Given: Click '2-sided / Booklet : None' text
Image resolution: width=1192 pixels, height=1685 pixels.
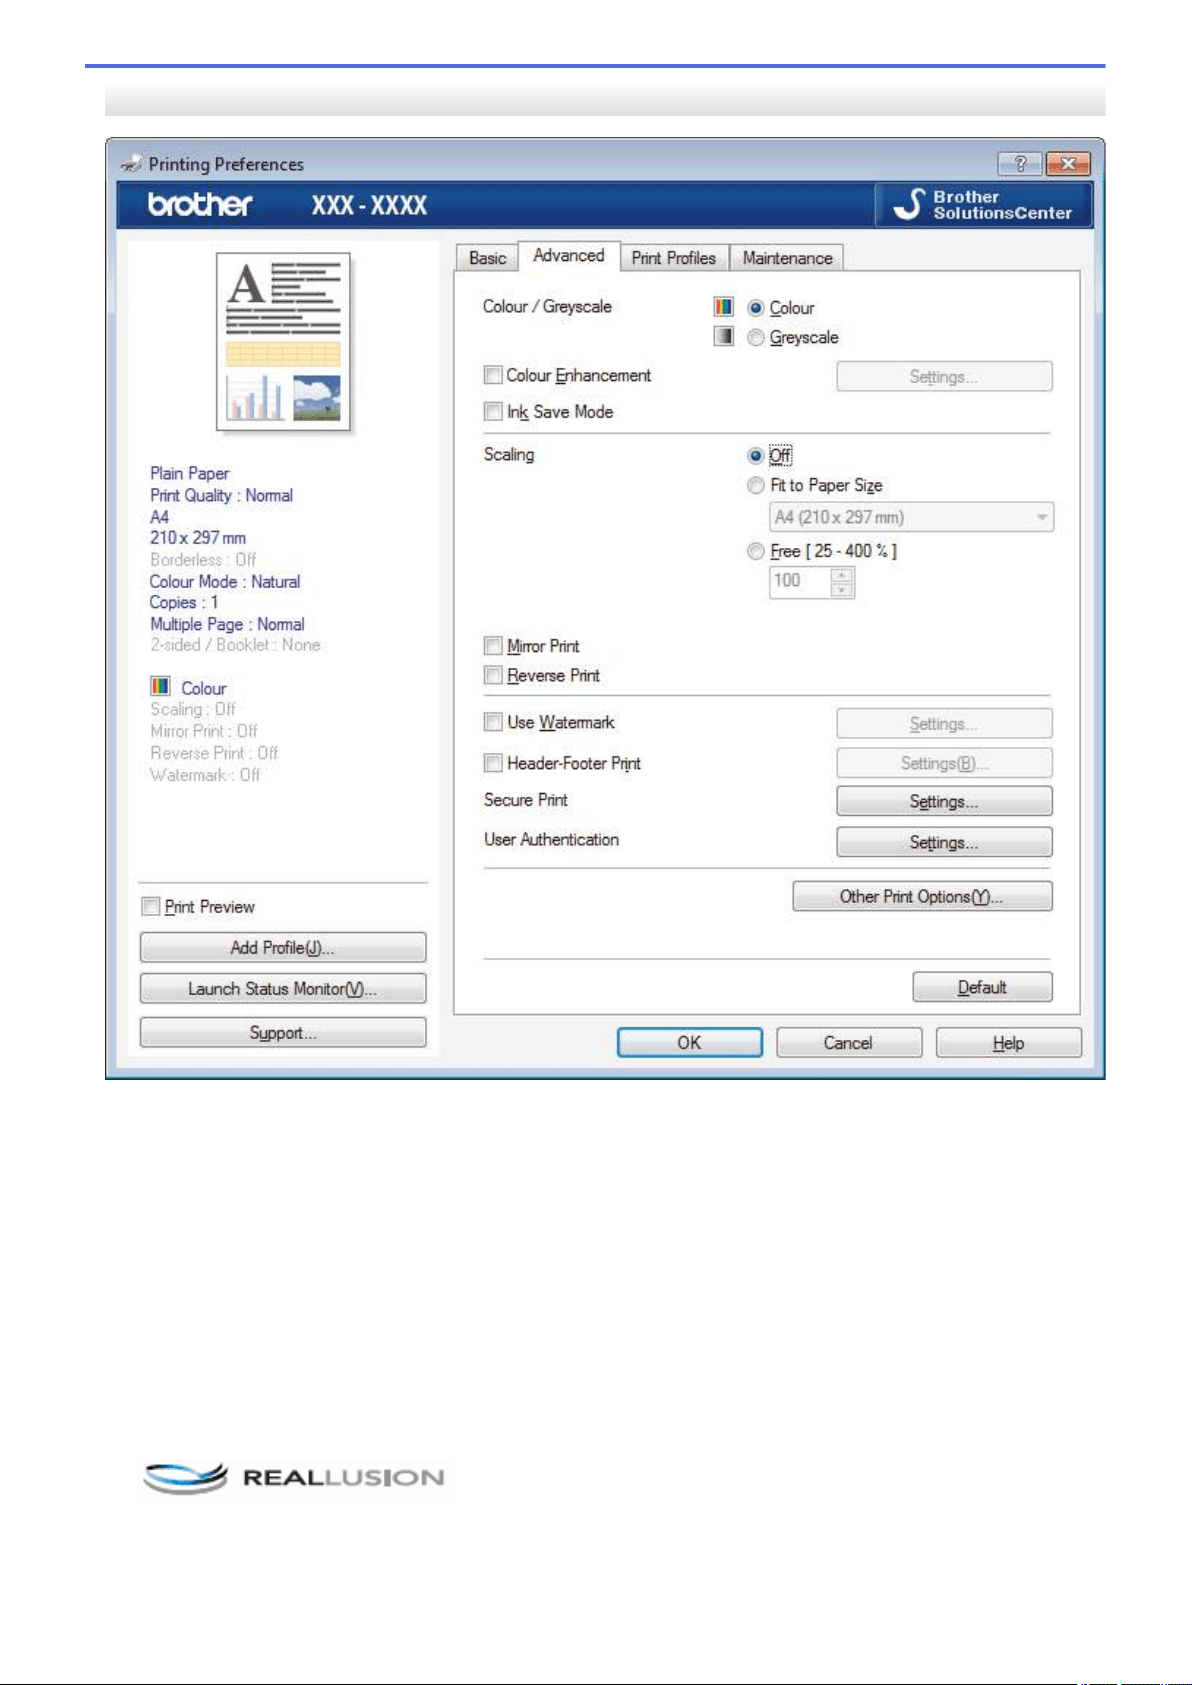Looking at the screenshot, I should [x=235, y=645].
